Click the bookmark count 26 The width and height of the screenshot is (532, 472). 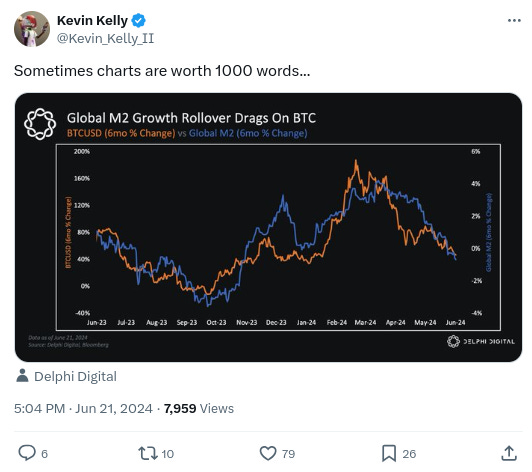(x=409, y=454)
